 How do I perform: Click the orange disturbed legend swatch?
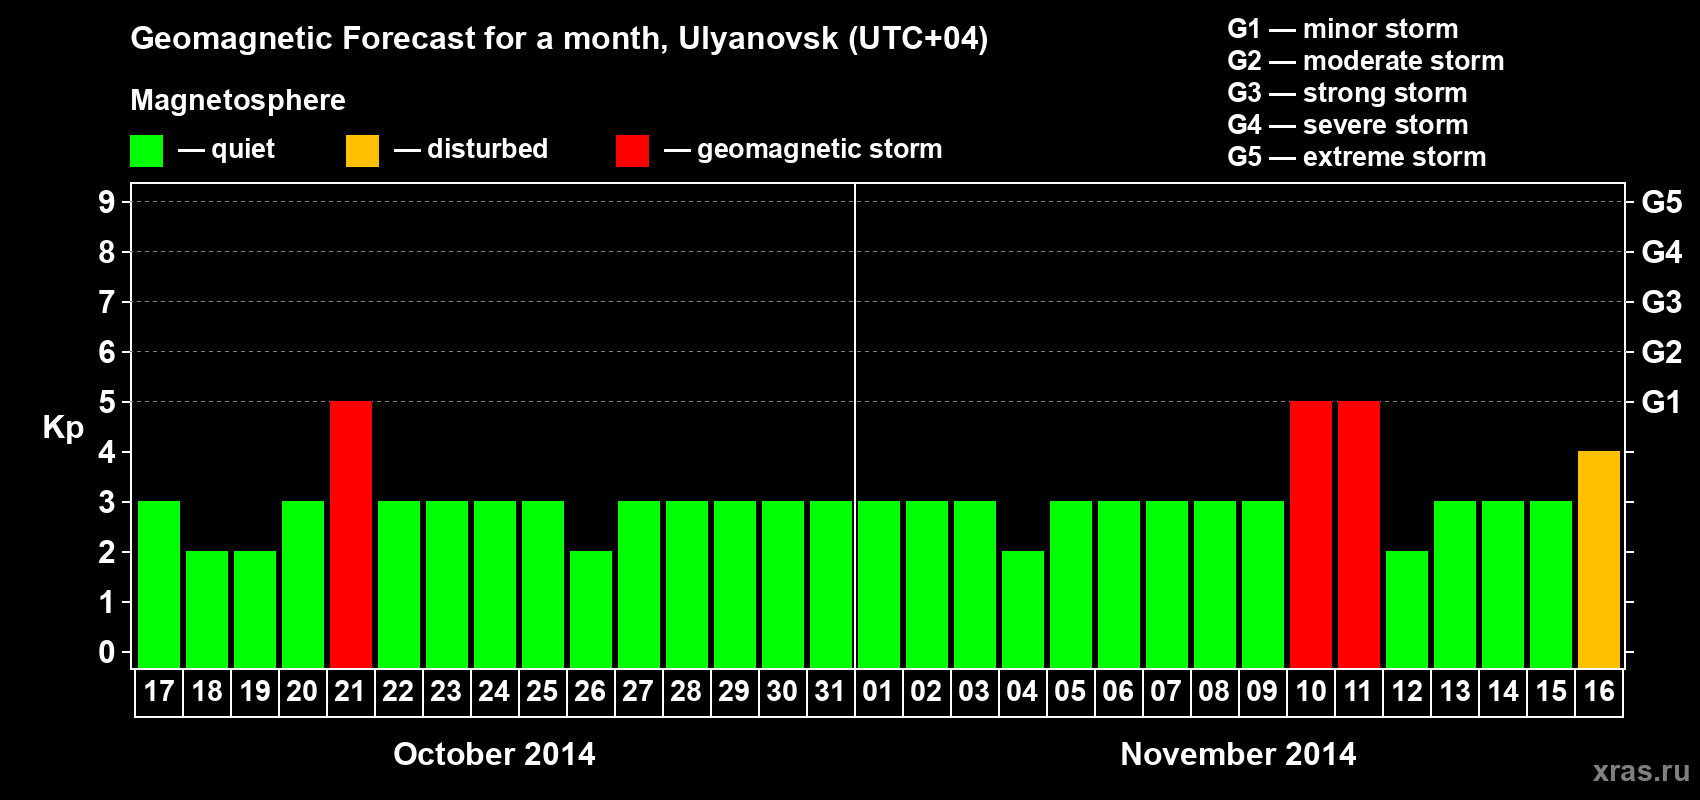362,151
